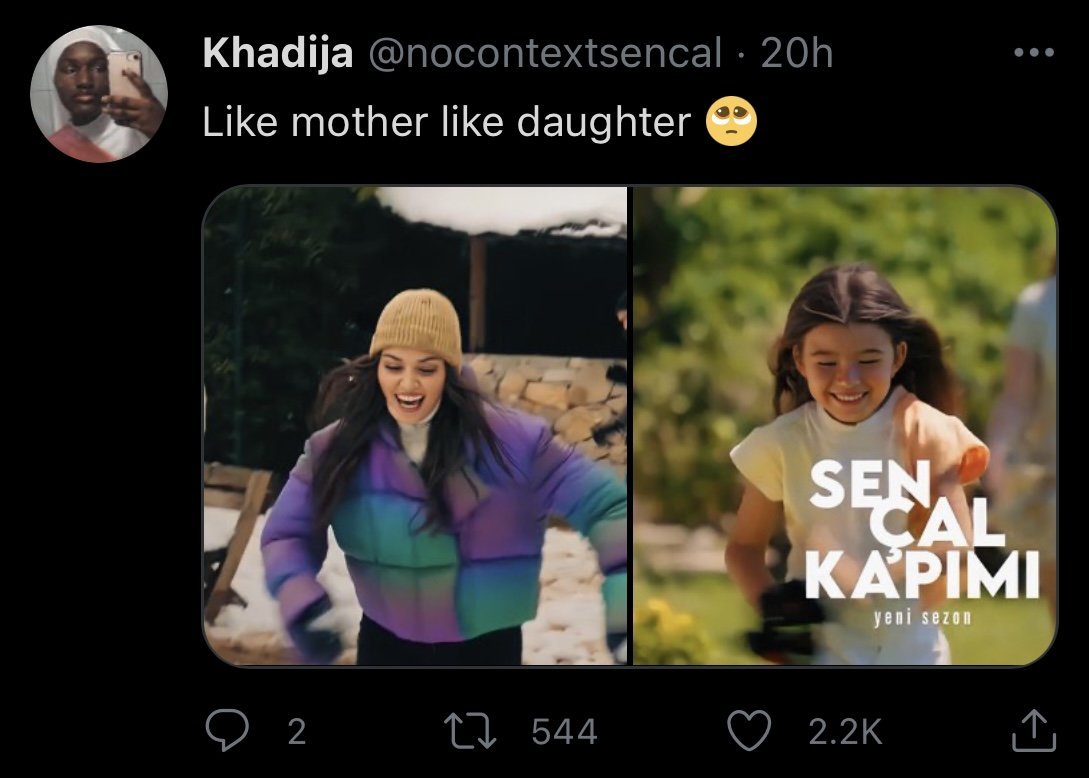Open the share tweet icon
The width and height of the screenshot is (1089, 778).
tap(1033, 730)
